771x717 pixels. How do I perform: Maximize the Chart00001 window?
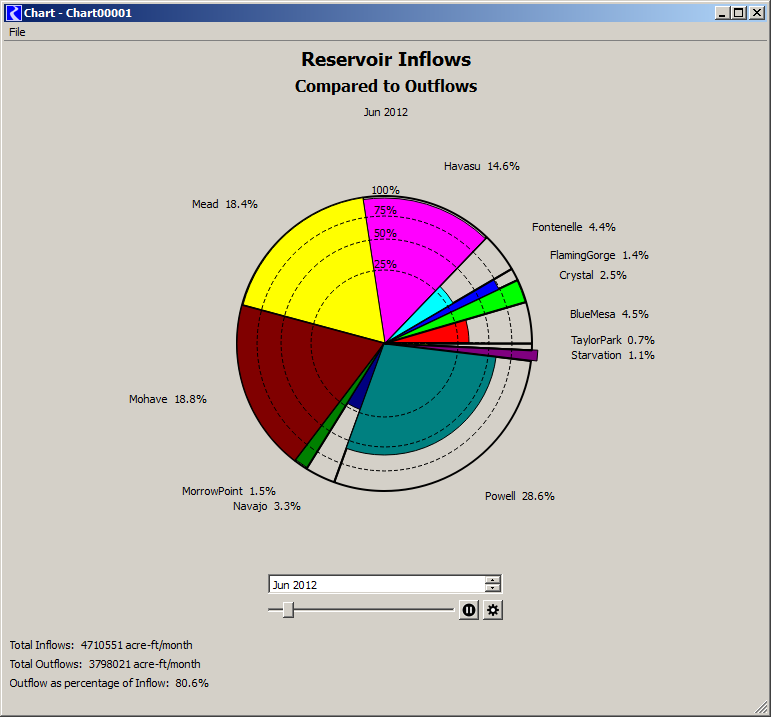pyautogui.click(x=739, y=13)
